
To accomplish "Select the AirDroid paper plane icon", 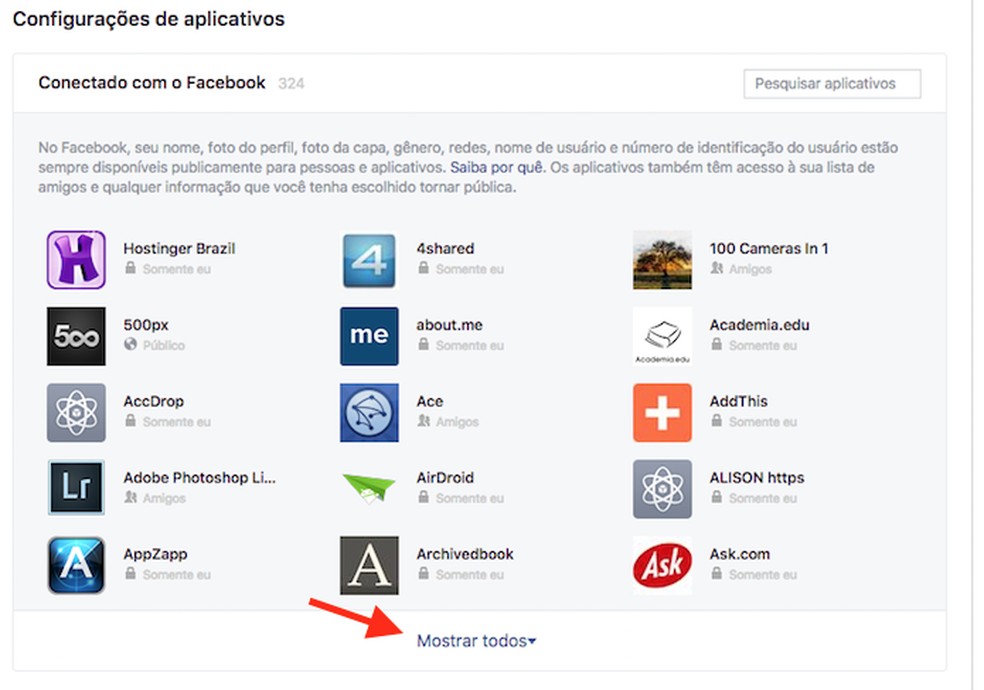I will (x=369, y=490).
